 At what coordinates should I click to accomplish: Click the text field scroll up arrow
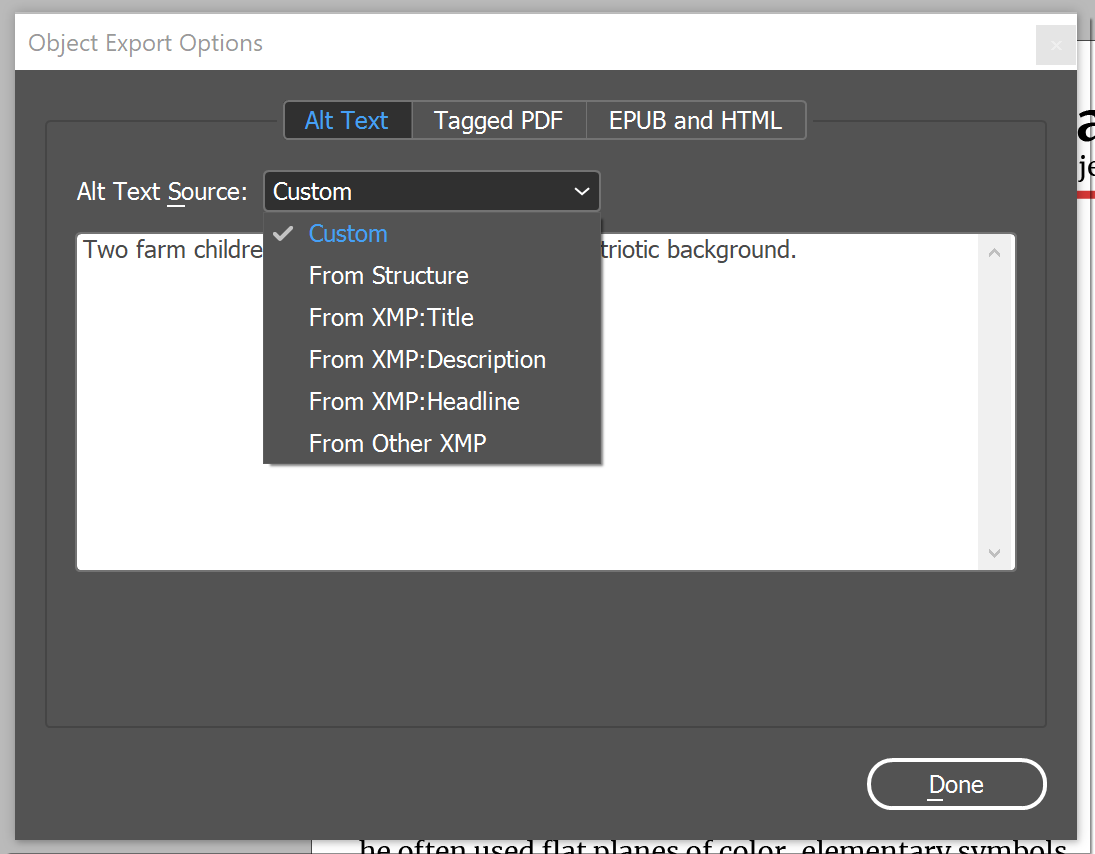(x=994, y=253)
